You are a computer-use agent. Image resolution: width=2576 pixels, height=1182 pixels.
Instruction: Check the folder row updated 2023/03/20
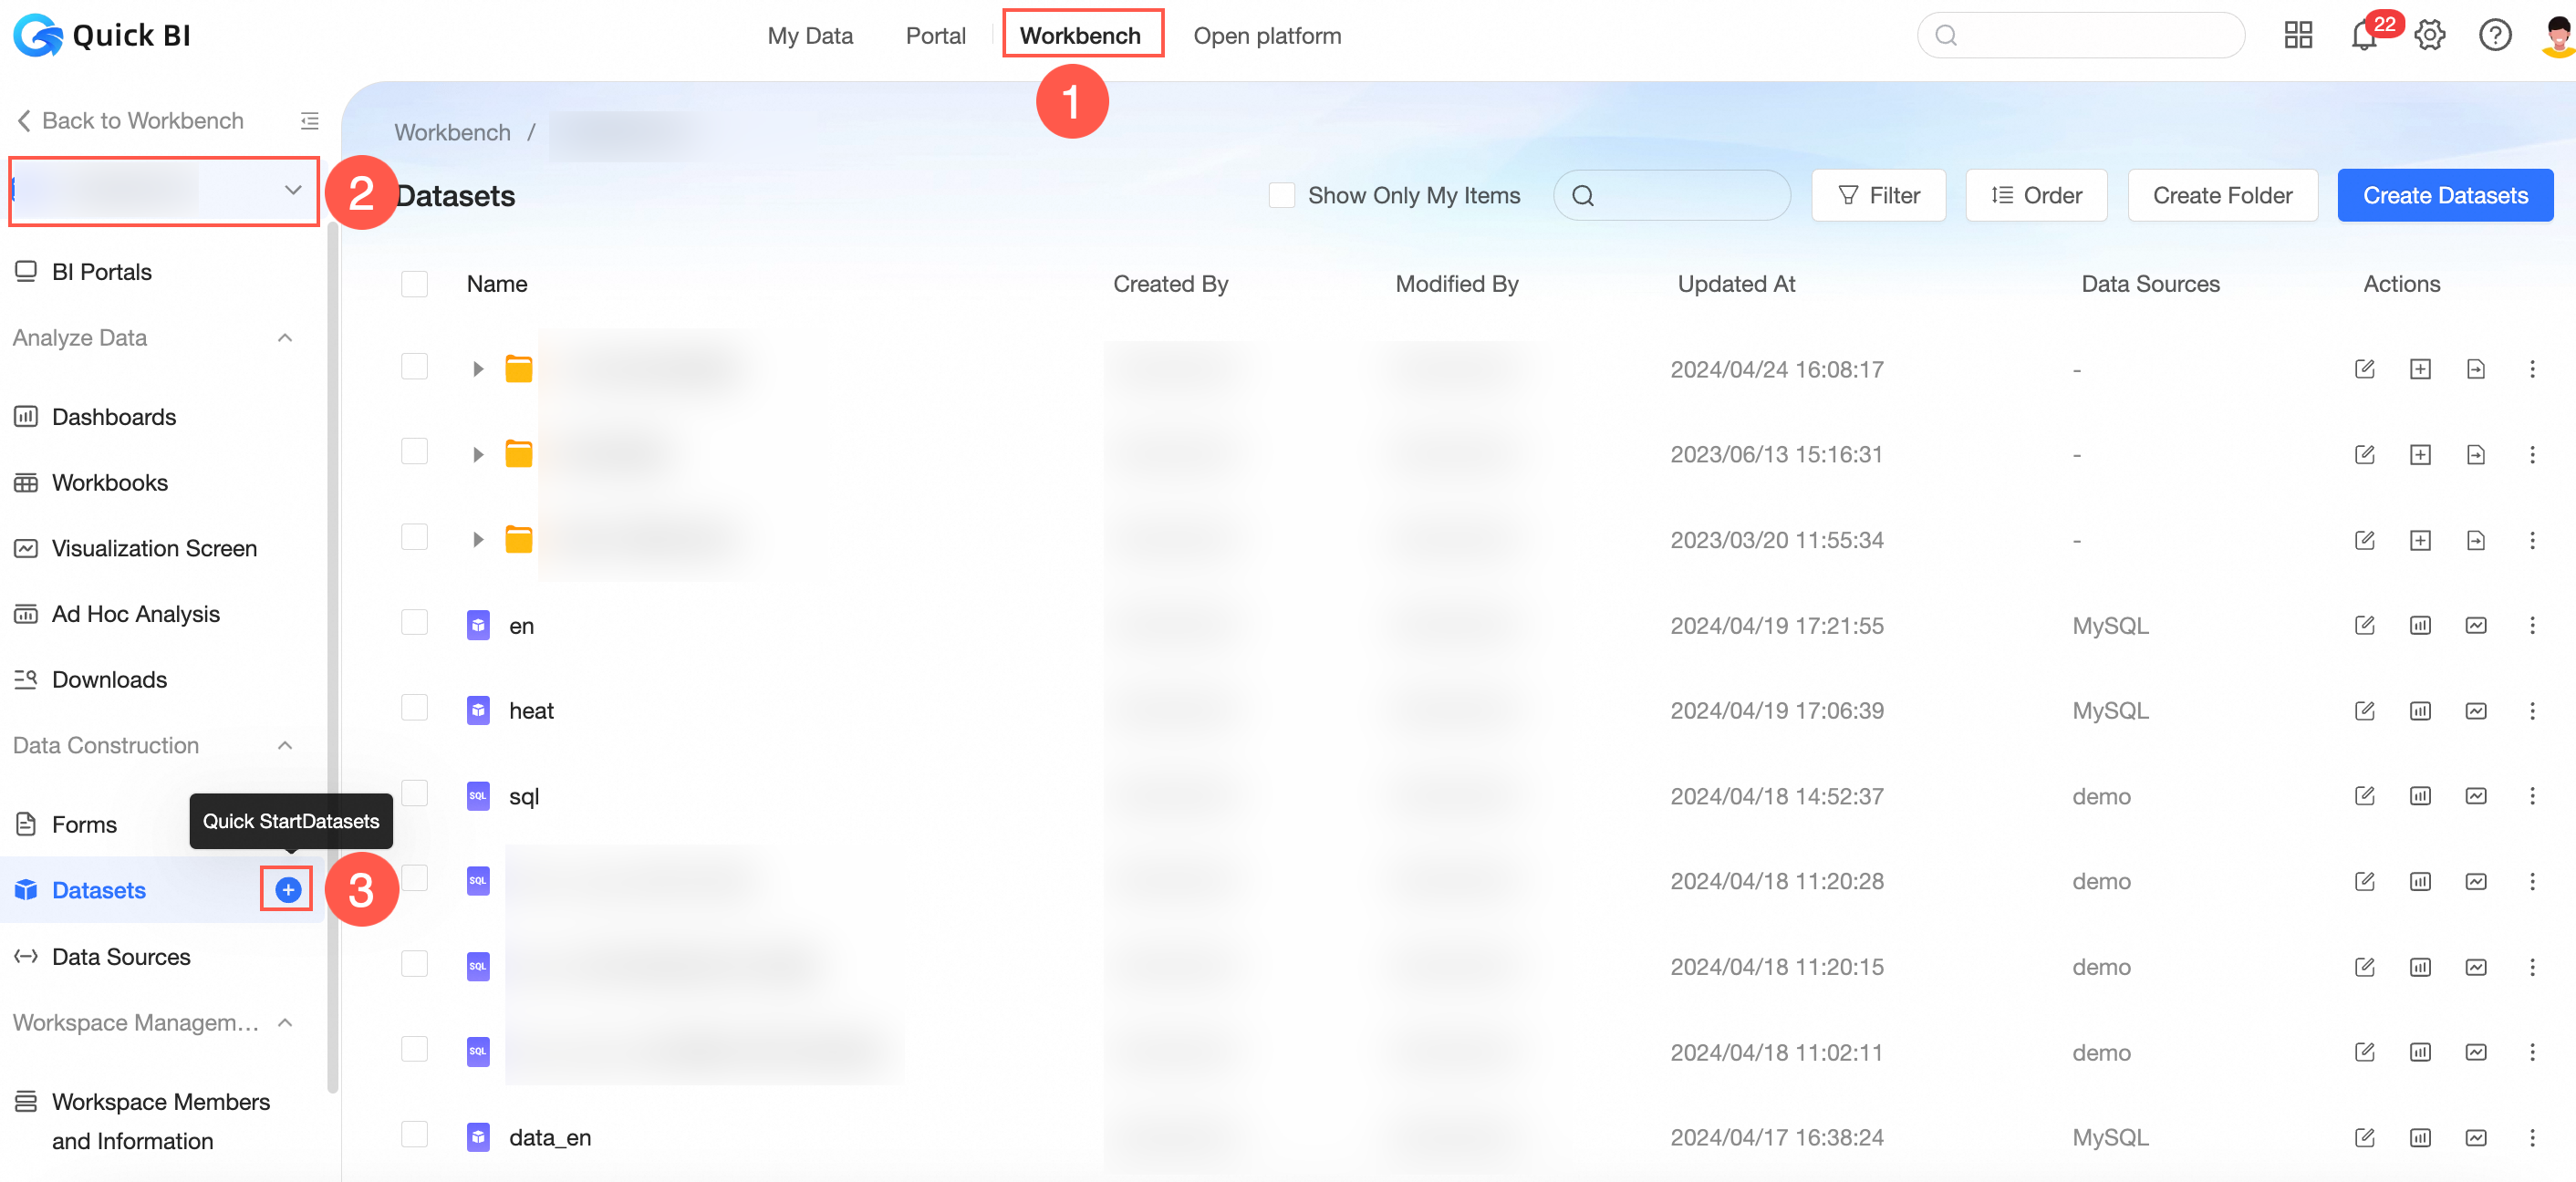(x=414, y=537)
